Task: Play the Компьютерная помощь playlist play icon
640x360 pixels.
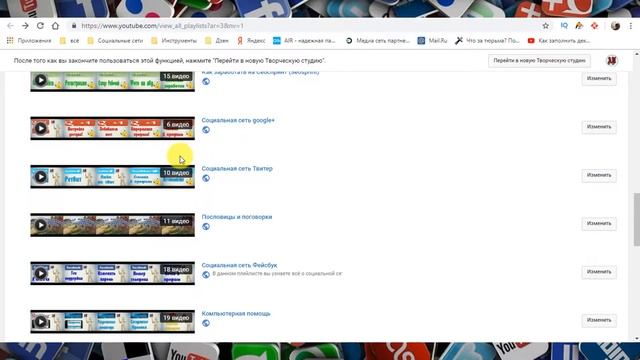Action: (40, 321)
